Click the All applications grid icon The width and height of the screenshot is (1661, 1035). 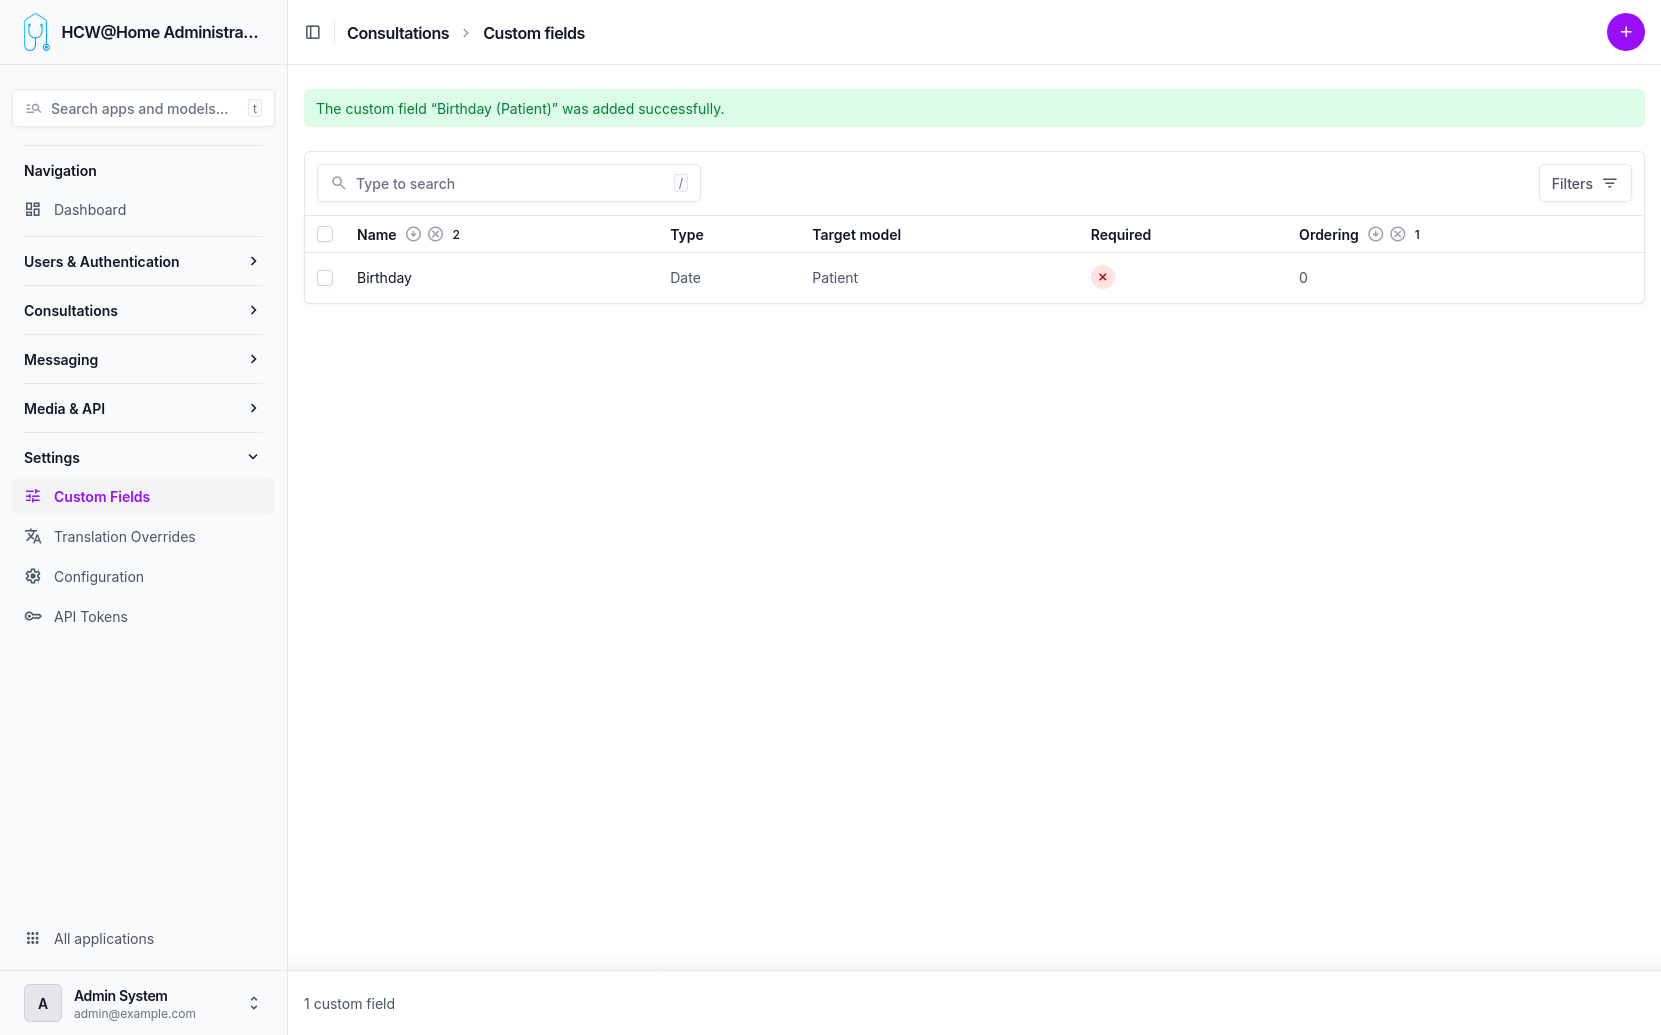click(33, 938)
